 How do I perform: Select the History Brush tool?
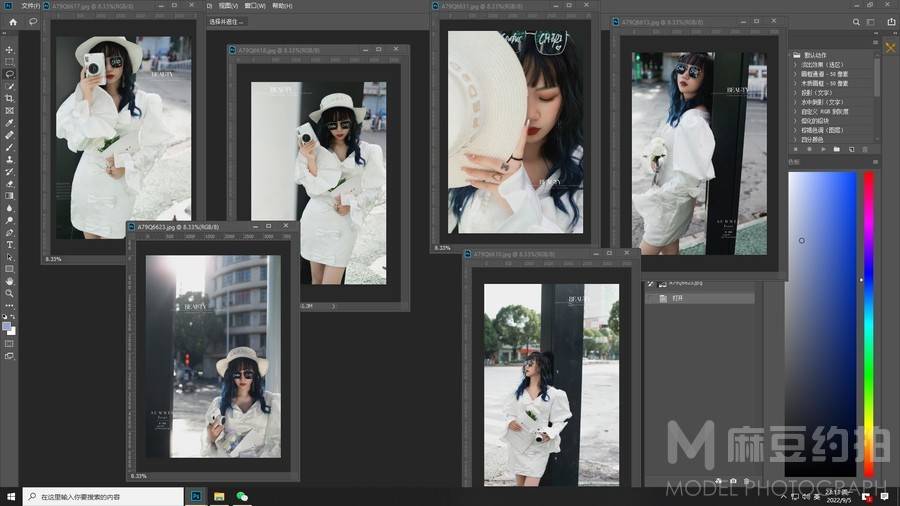point(9,172)
